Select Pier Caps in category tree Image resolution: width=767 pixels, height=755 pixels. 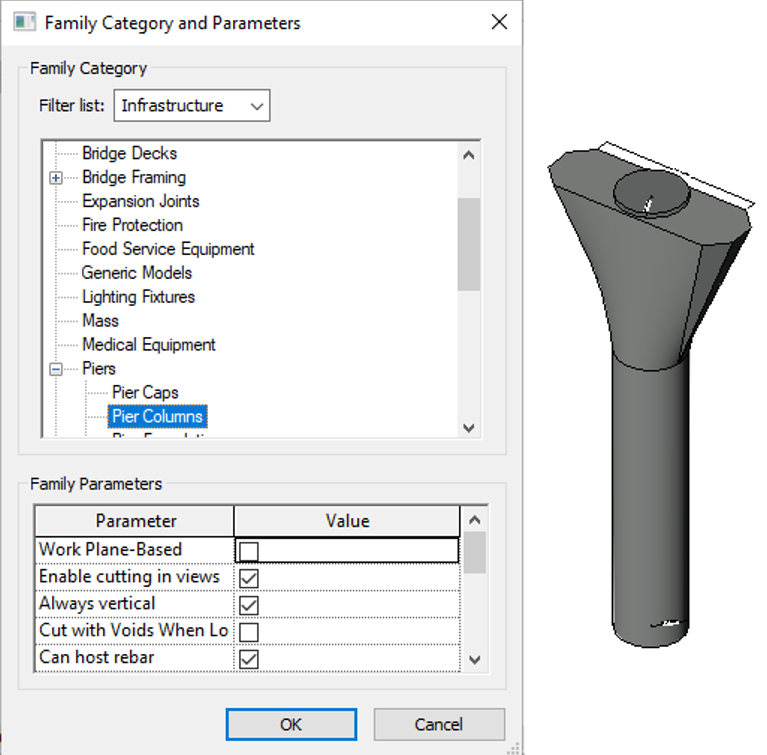(145, 392)
